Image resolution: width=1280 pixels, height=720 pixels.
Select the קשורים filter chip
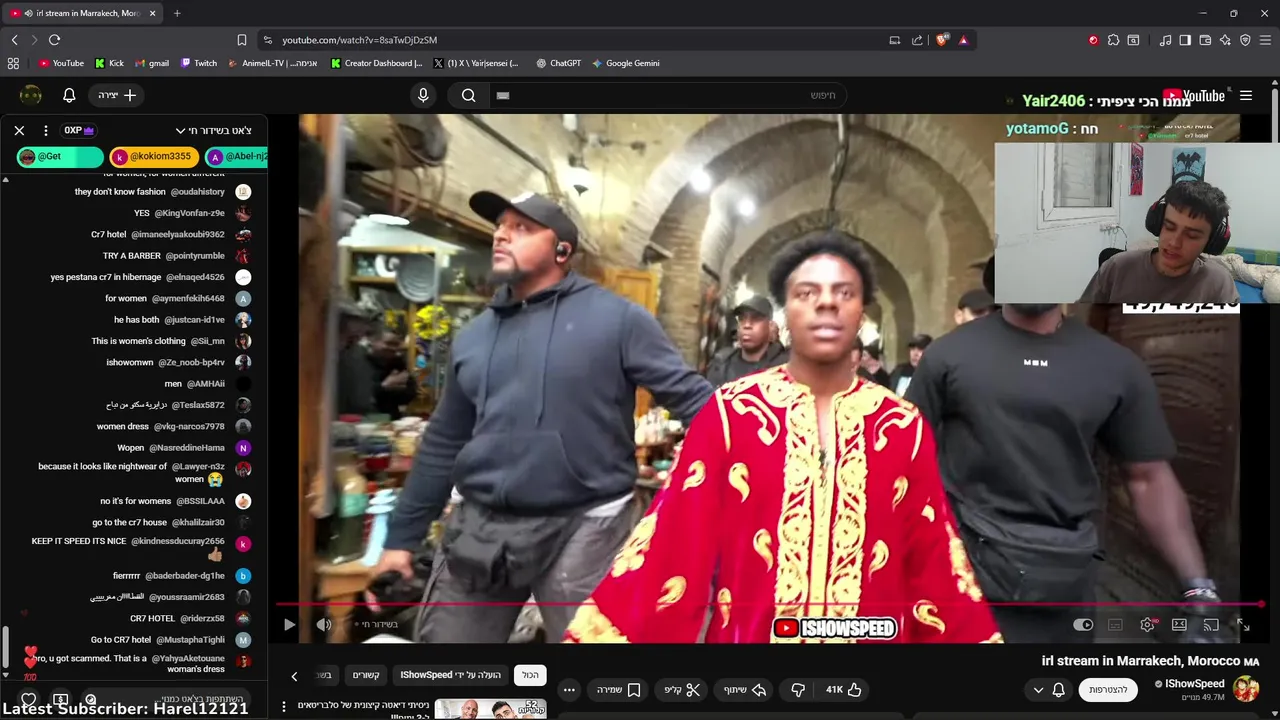click(366, 675)
